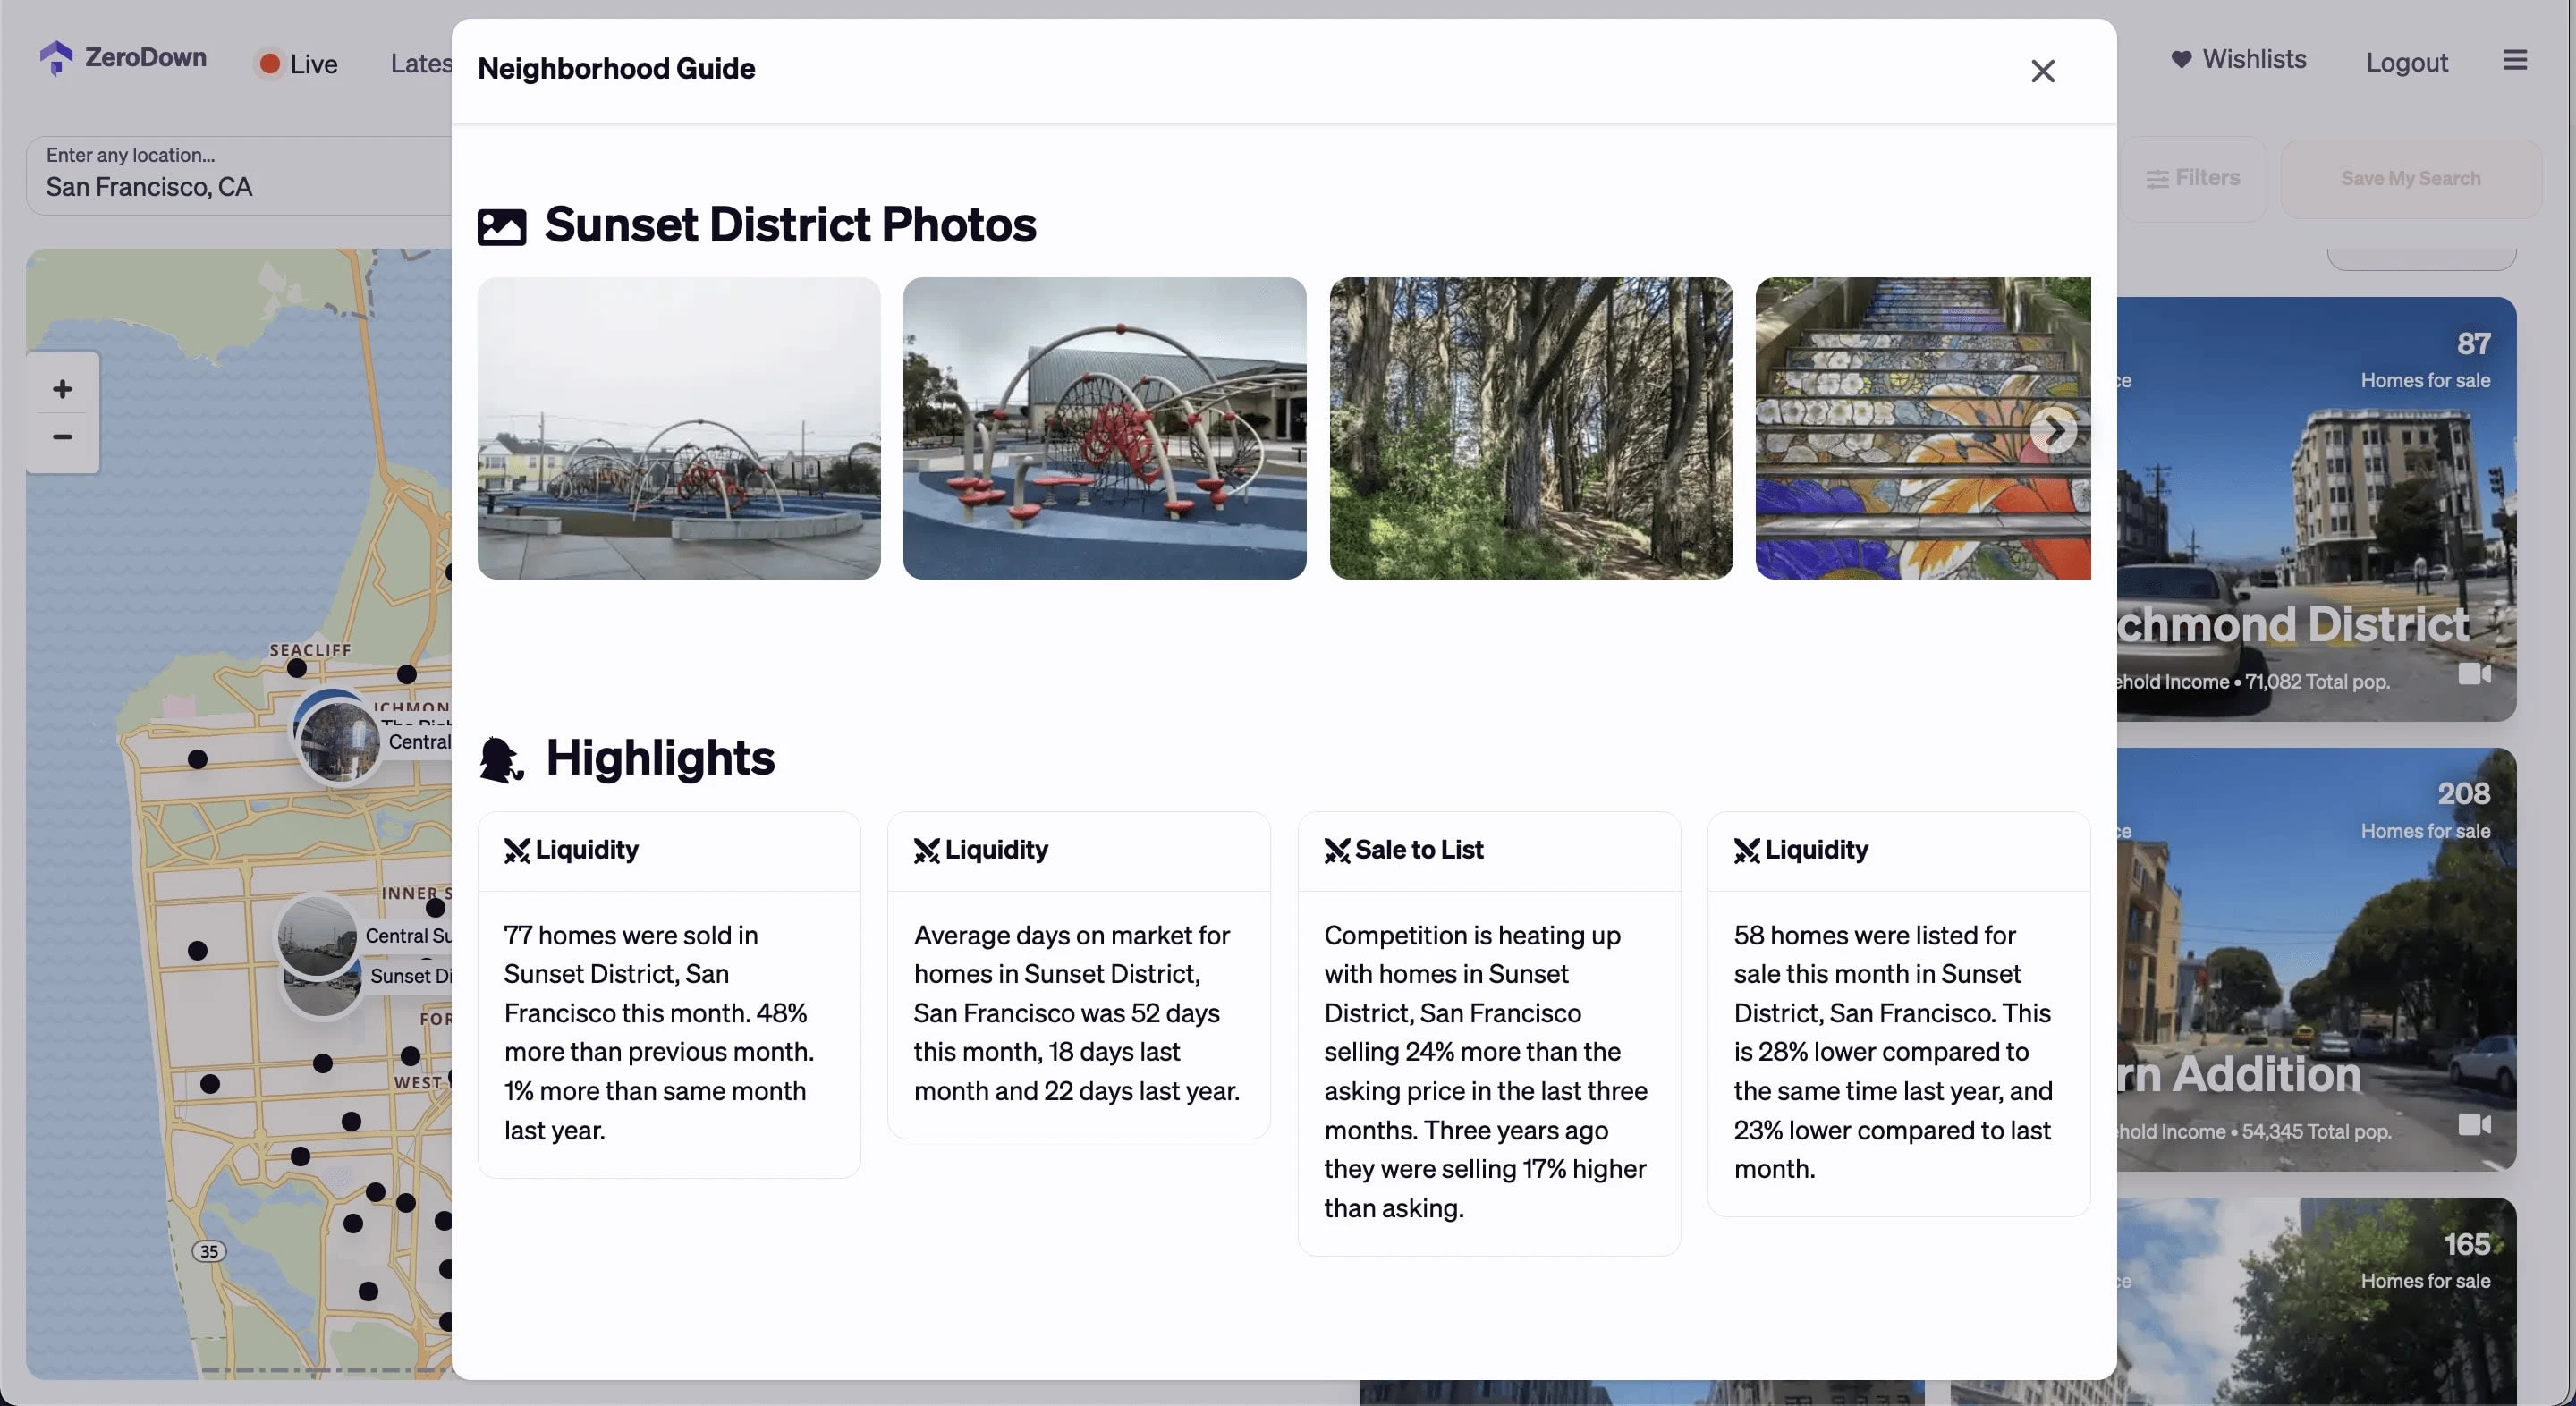Click the Sunset District Photos image icon

(501, 226)
